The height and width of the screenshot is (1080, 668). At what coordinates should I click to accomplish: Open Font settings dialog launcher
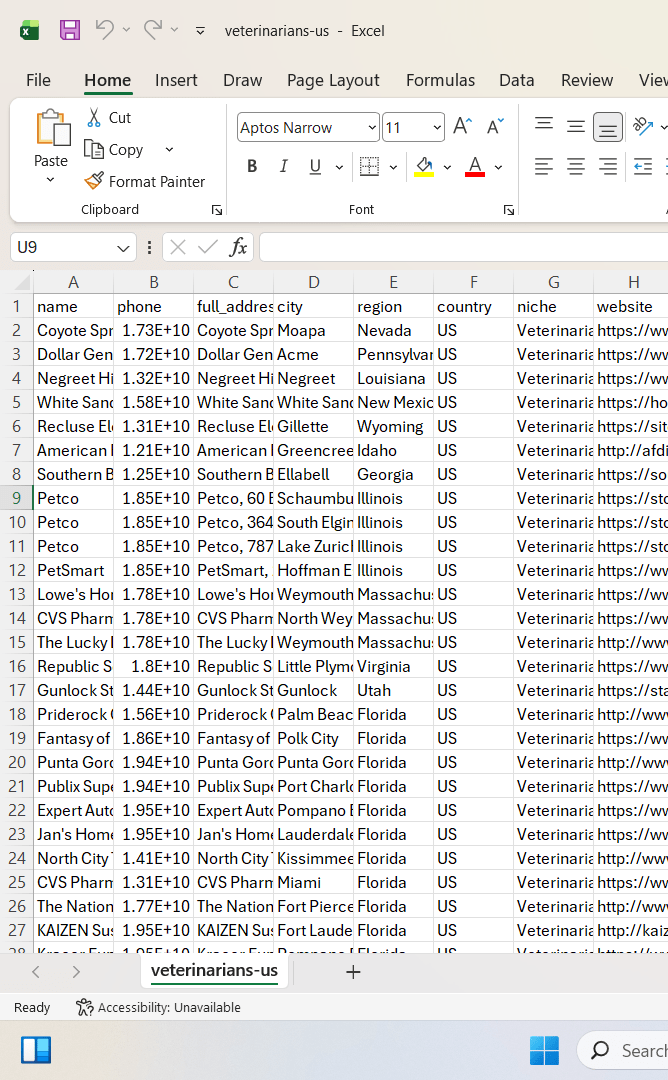(509, 210)
